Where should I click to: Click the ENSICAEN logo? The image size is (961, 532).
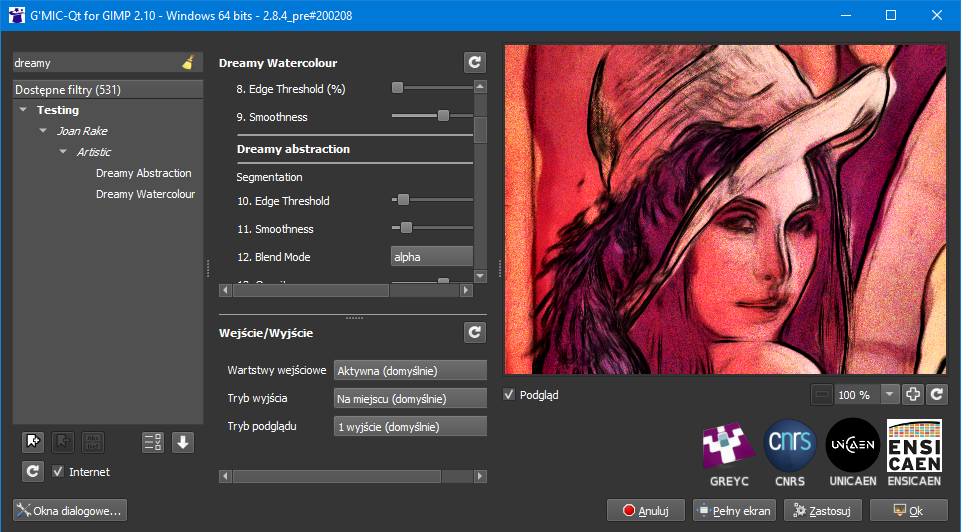914,454
